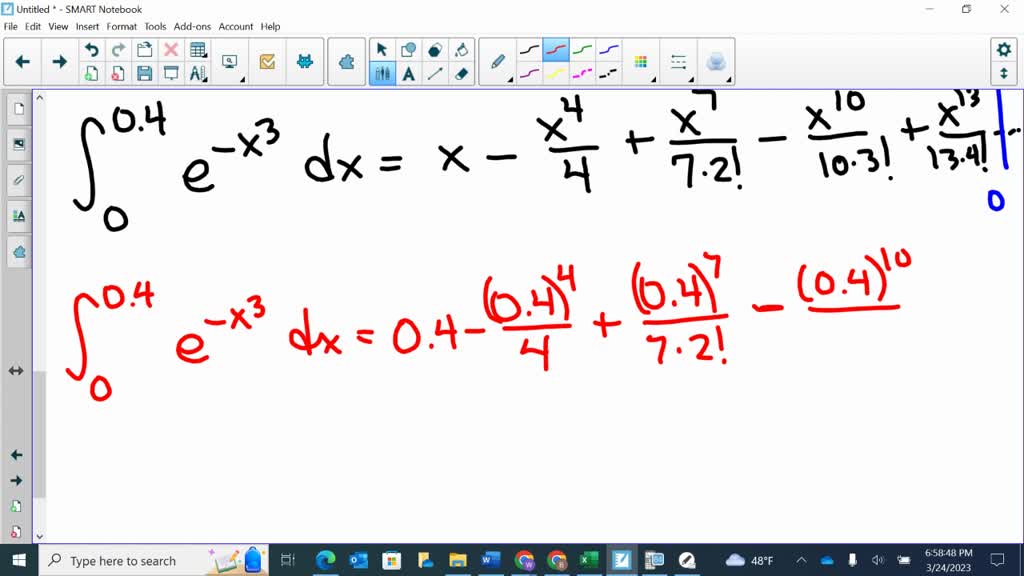This screenshot has width=1024, height=576.
Task: Select the Text tool
Action: tap(409, 73)
